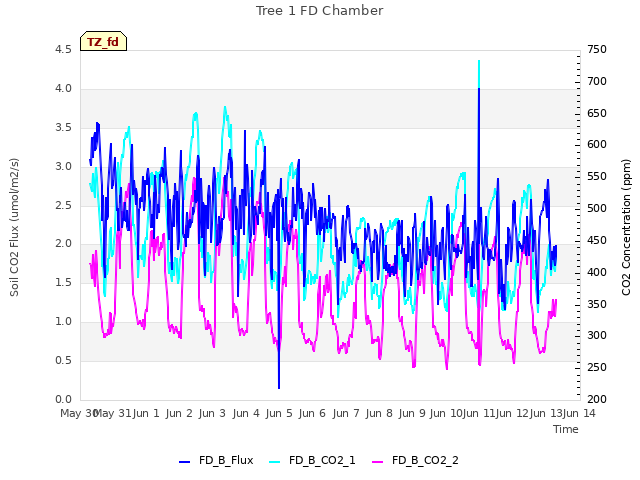Click the Jun 8 x-axis tick label
Image resolution: width=640 pixels, height=480 pixels.
(379, 413)
